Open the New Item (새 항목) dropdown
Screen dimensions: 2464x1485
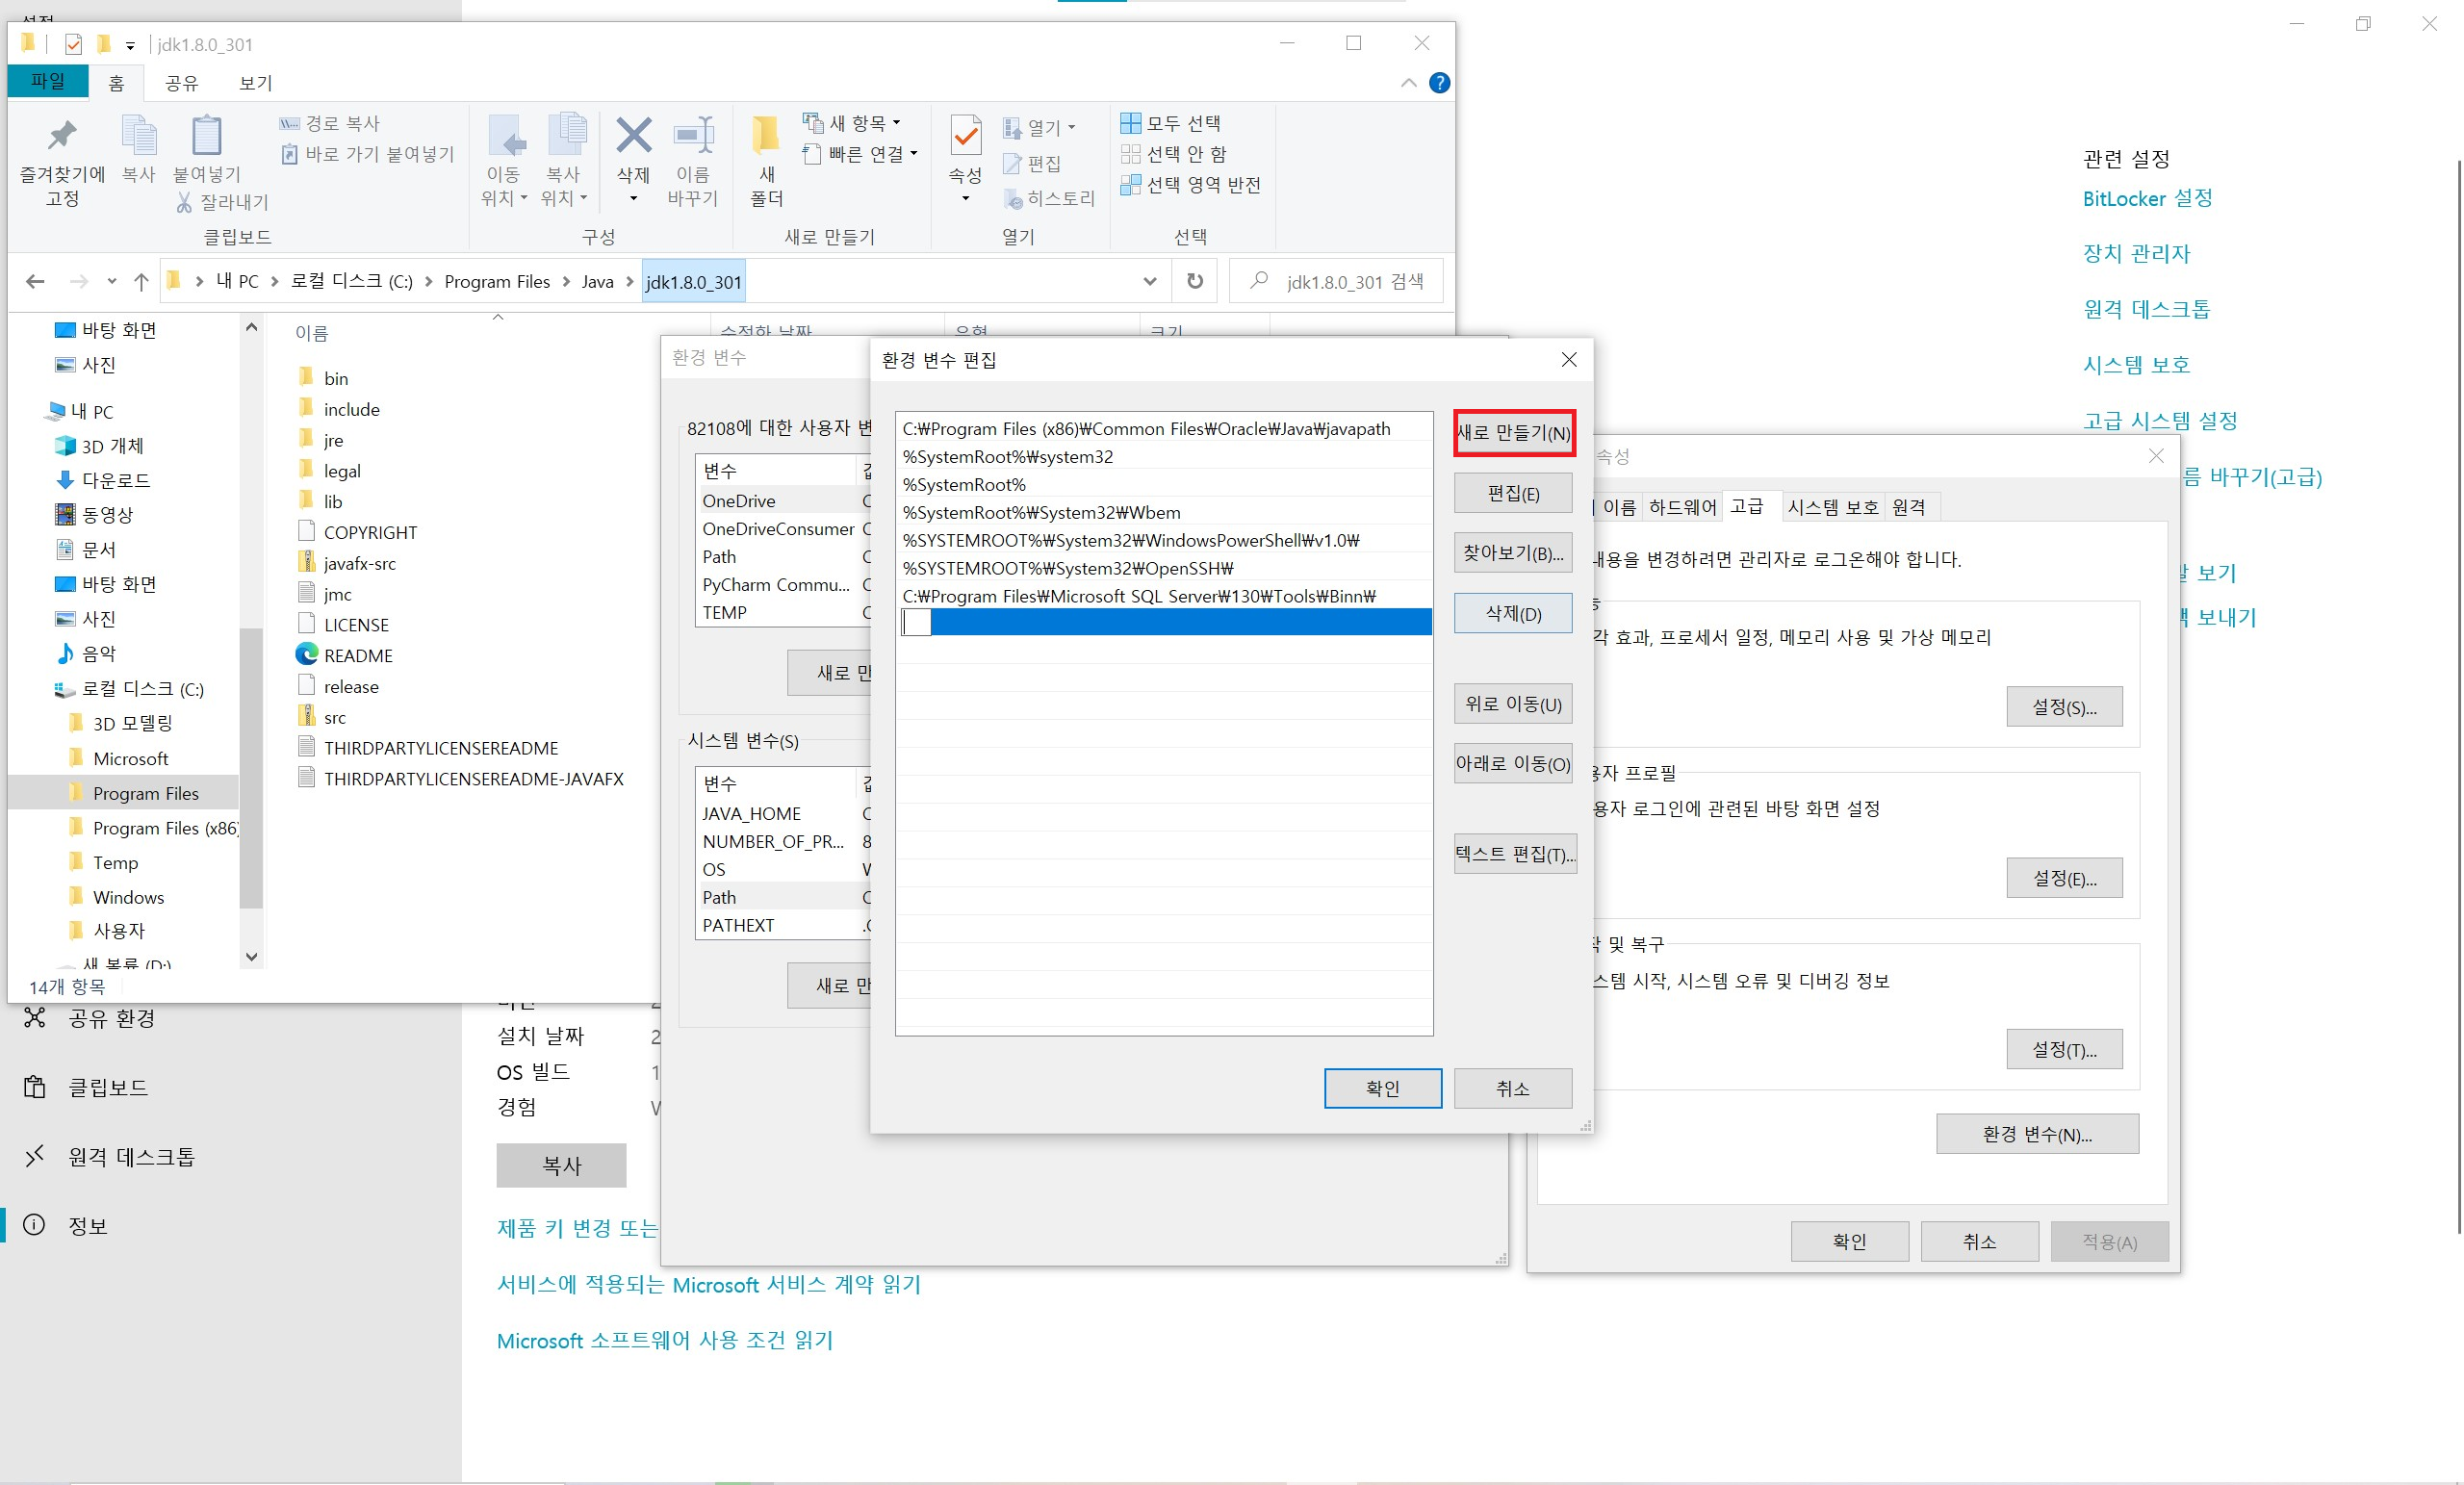point(856,123)
